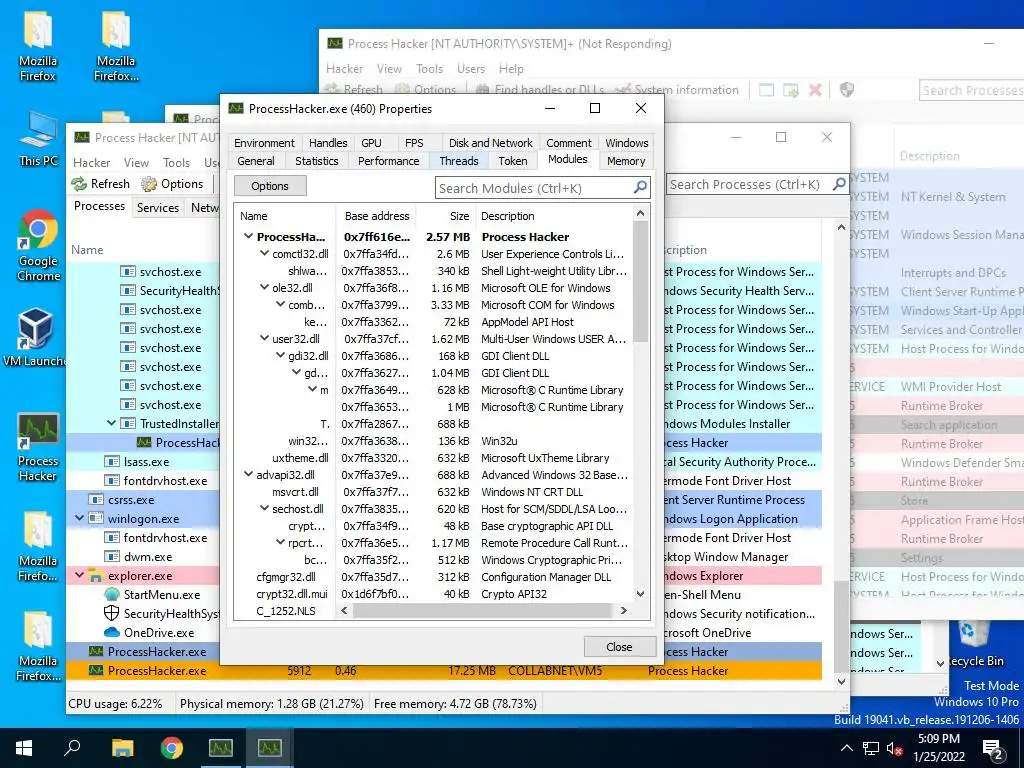
Task: Collapse the explorer.exe process tree node
Action: (x=79, y=575)
